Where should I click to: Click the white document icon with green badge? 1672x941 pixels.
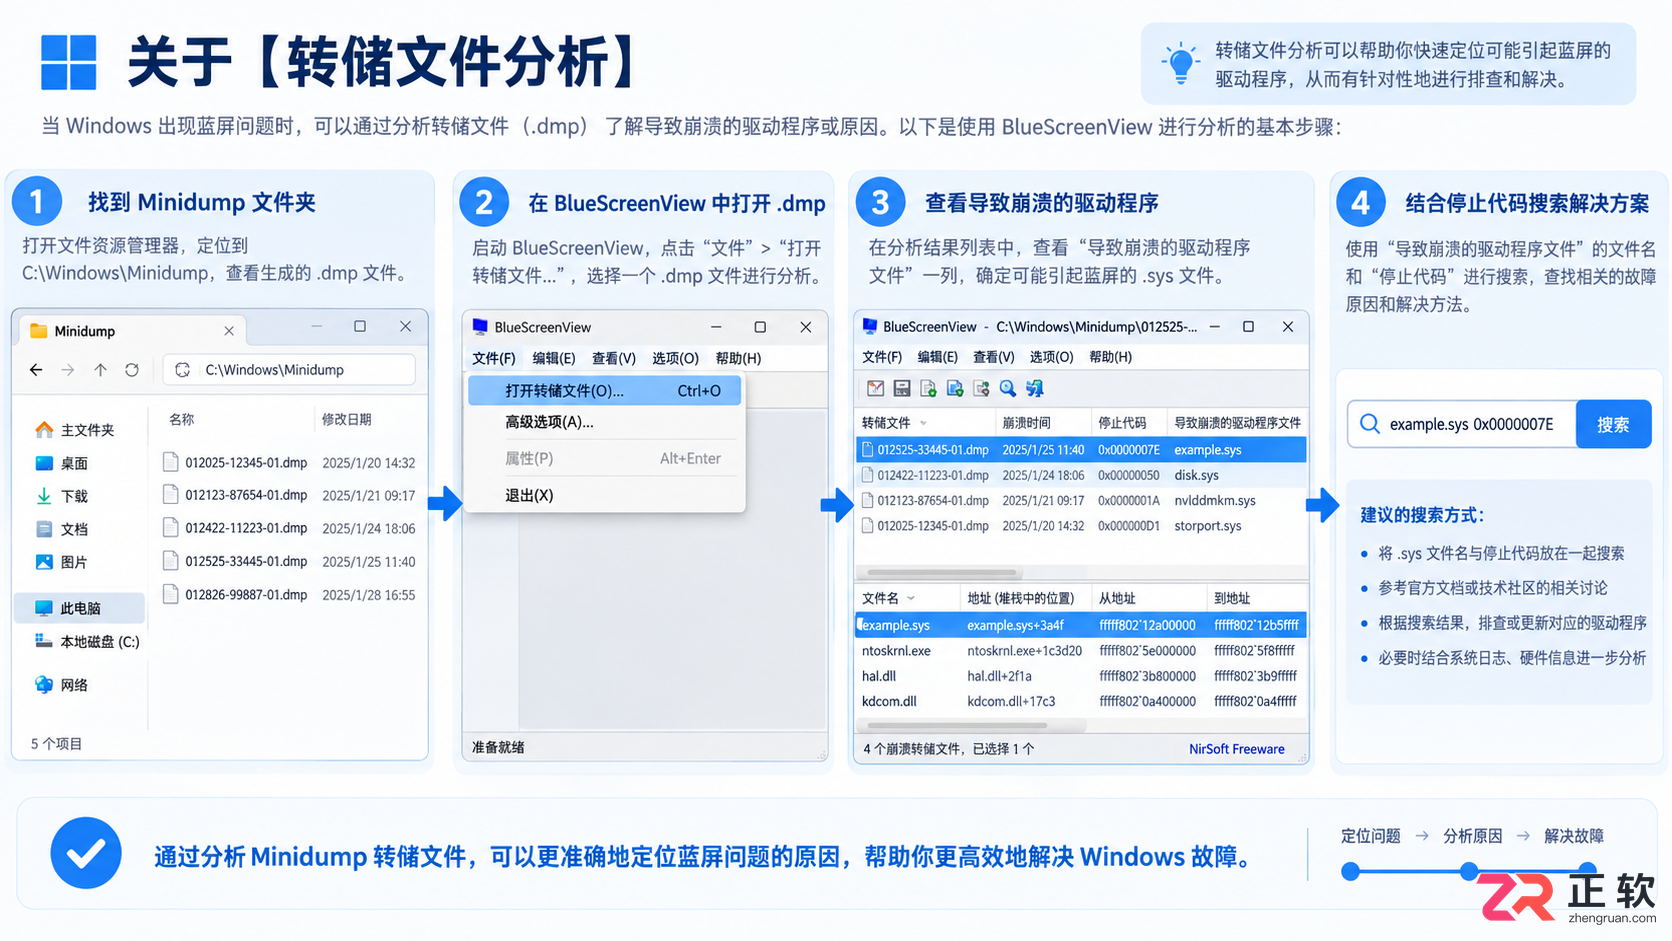pyautogui.click(x=928, y=388)
